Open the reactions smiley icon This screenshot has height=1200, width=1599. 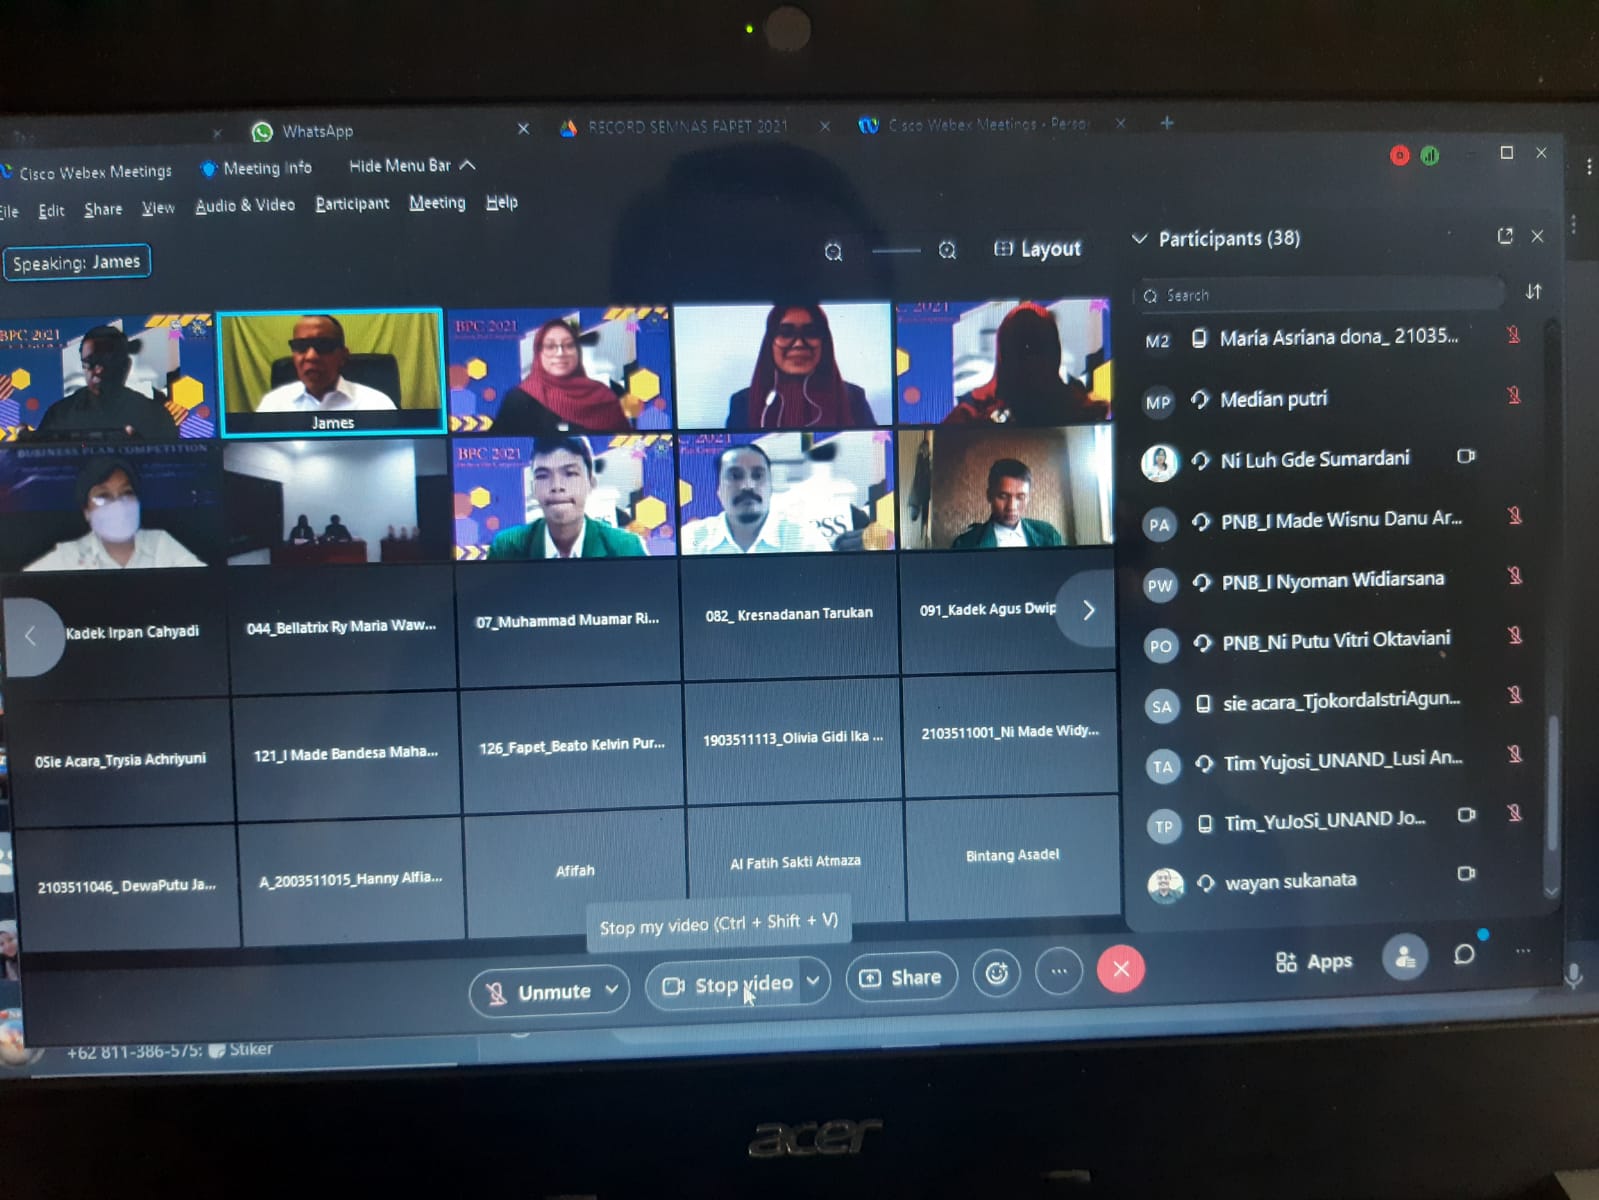point(996,973)
